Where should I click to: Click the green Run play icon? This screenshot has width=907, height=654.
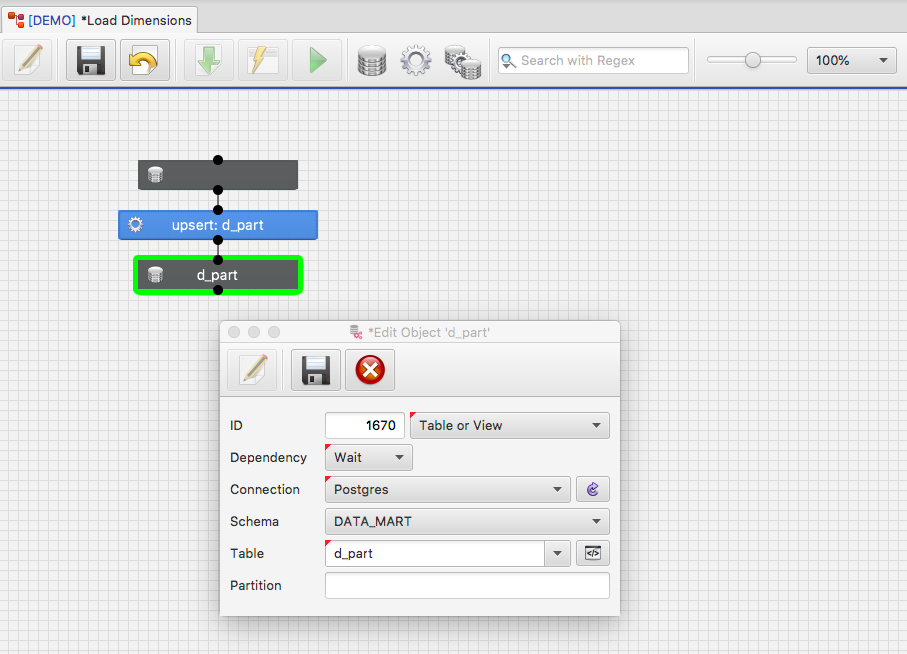point(317,60)
